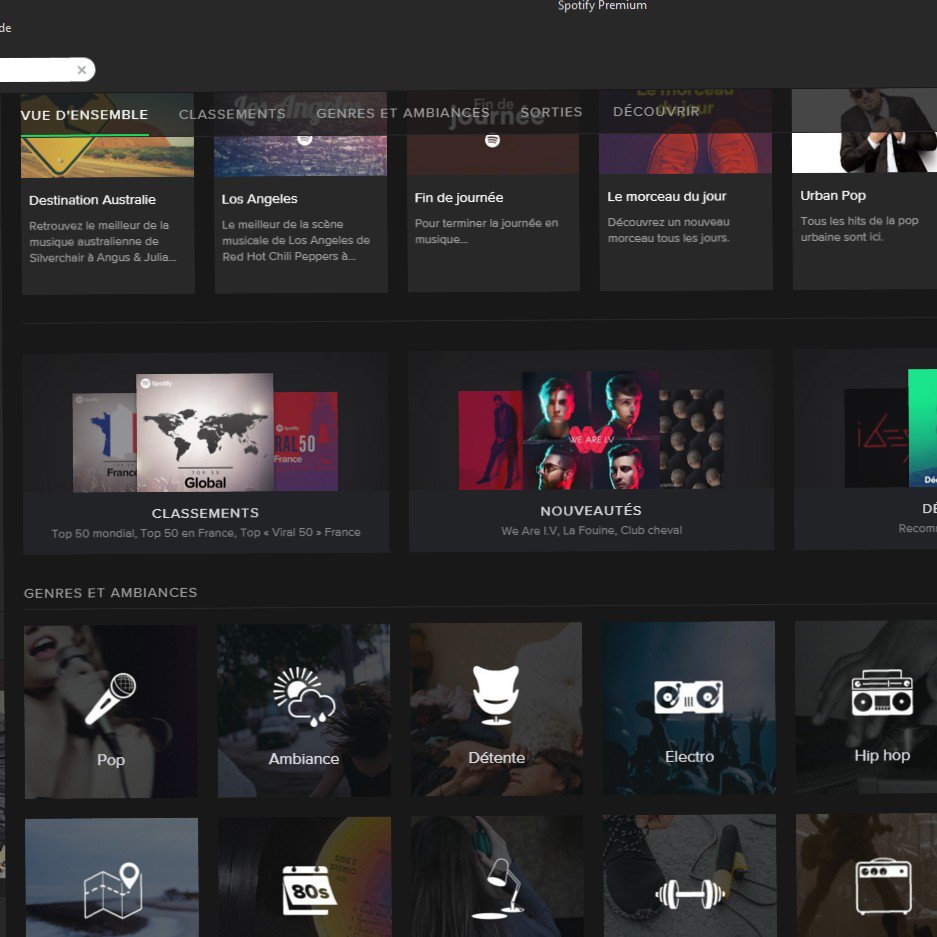The width and height of the screenshot is (937, 937).
Task: Open the Le morceau du jour playlist title
Action: [667, 197]
